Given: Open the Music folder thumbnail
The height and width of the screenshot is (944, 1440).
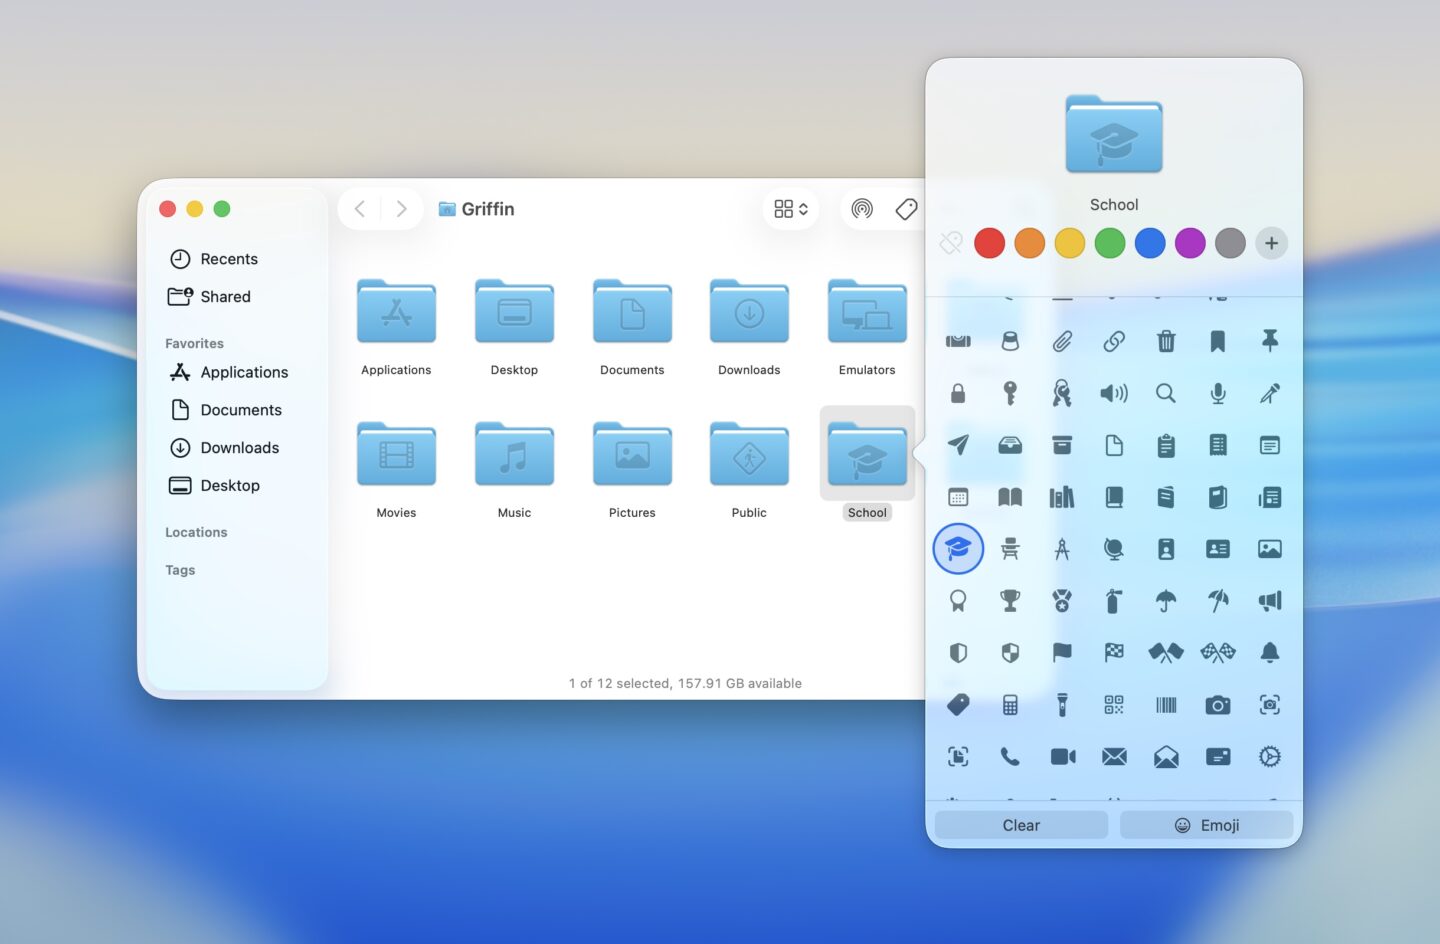Looking at the screenshot, I should click(x=514, y=453).
